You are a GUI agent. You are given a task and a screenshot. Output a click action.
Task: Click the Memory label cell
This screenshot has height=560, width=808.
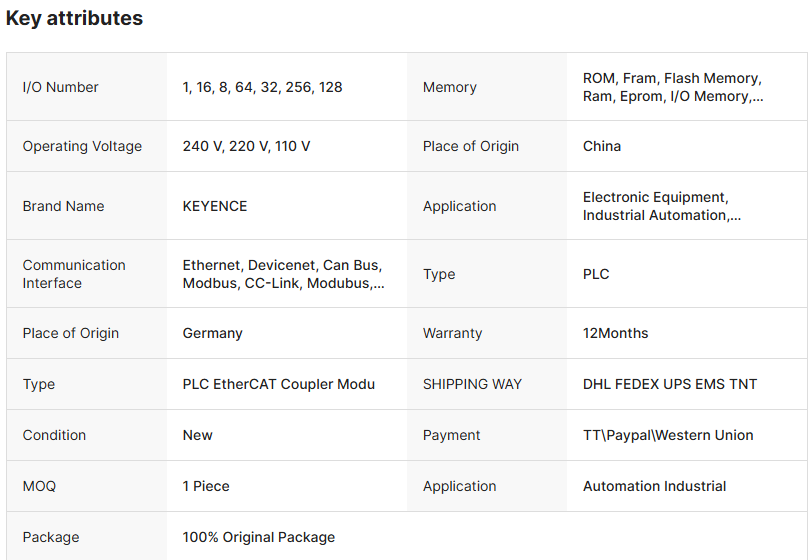pos(449,87)
